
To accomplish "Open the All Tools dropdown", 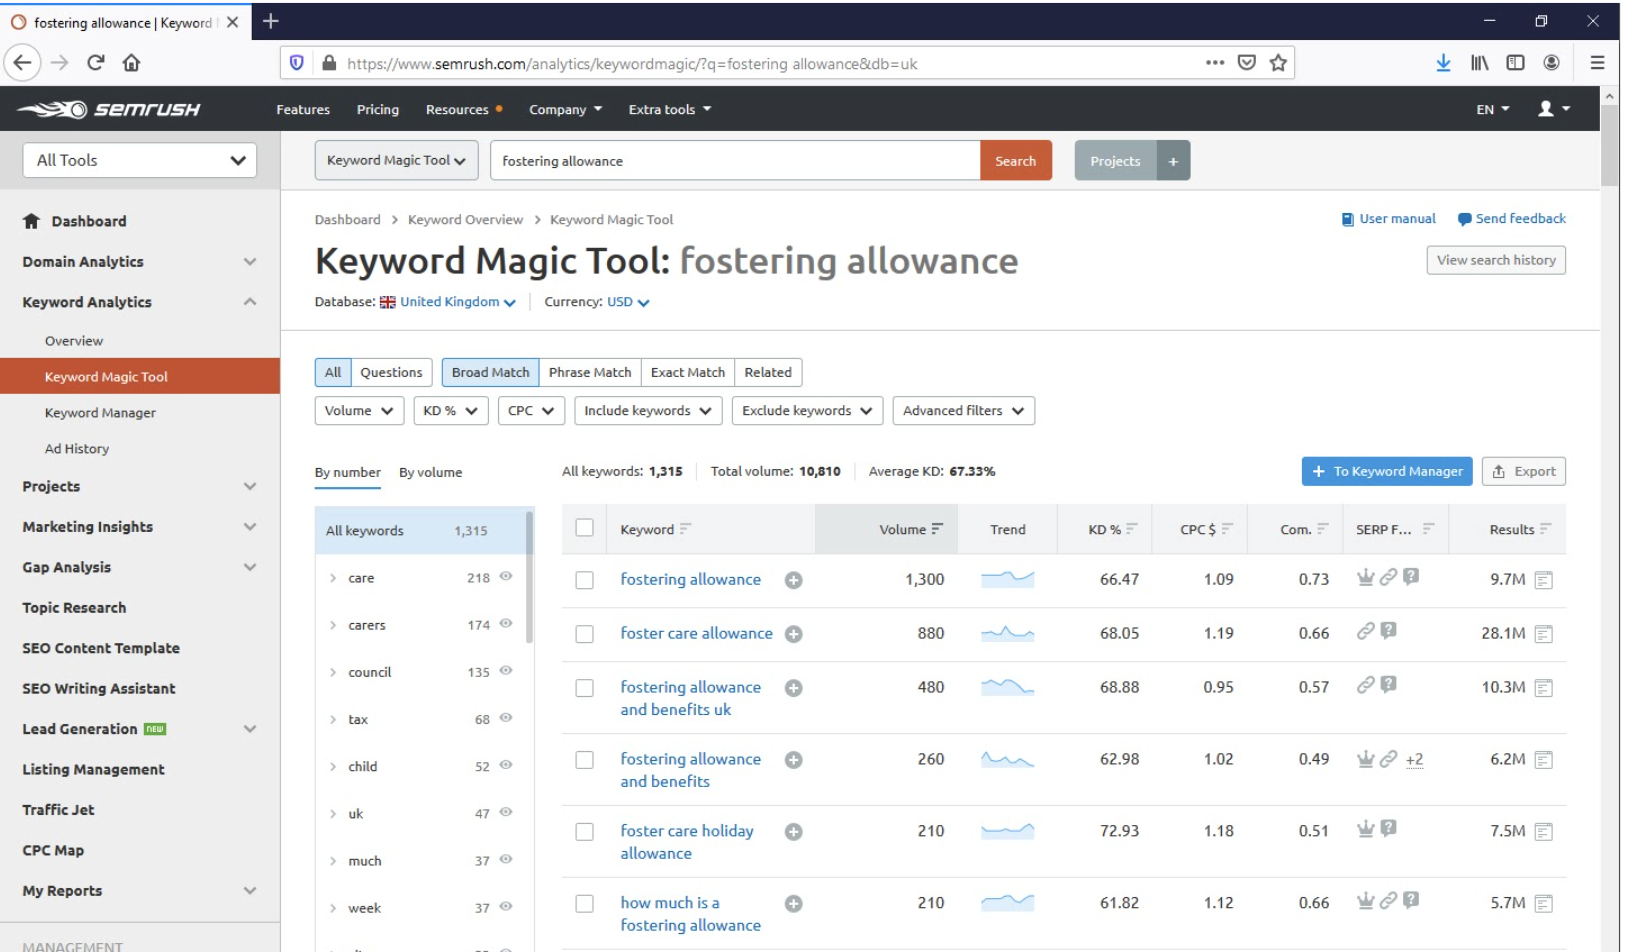I will [x=140, y=160].
